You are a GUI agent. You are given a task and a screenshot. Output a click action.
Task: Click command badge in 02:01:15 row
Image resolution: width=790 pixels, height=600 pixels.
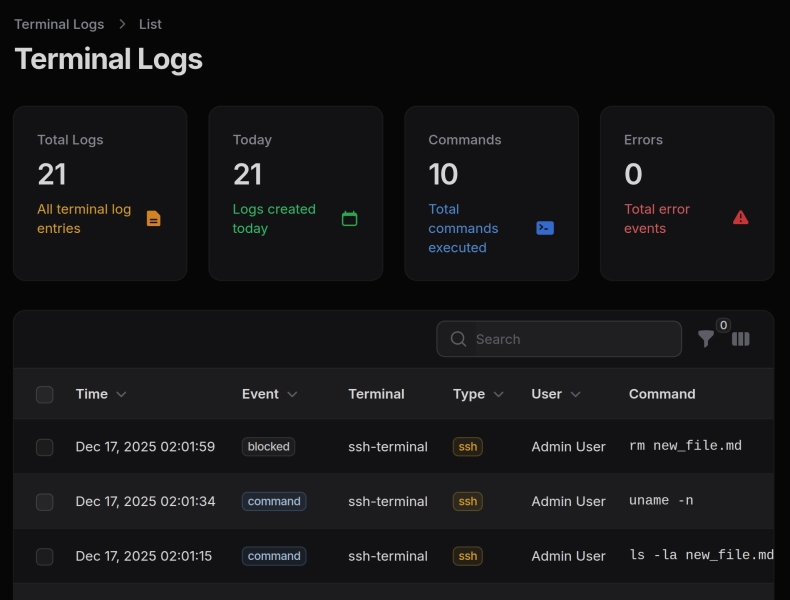point(274,556)
